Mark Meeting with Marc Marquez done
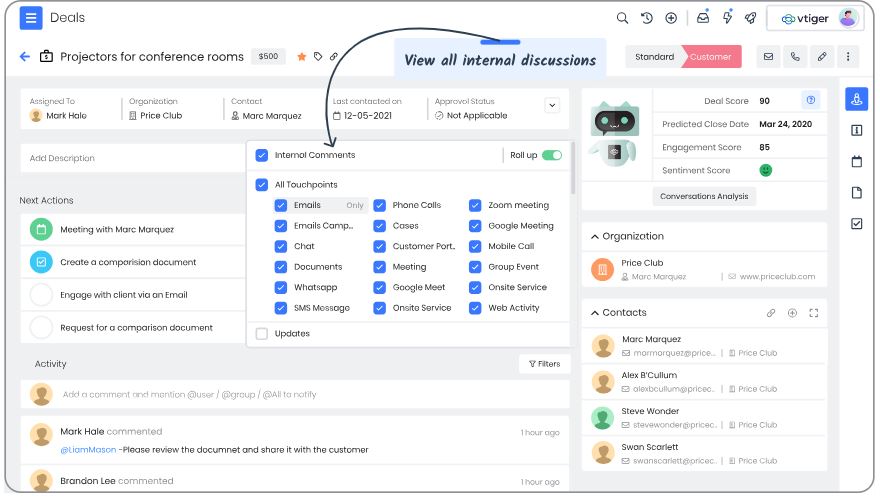Image resolution: width=880 pixels, height=497 pixels. tap(41, 229)
